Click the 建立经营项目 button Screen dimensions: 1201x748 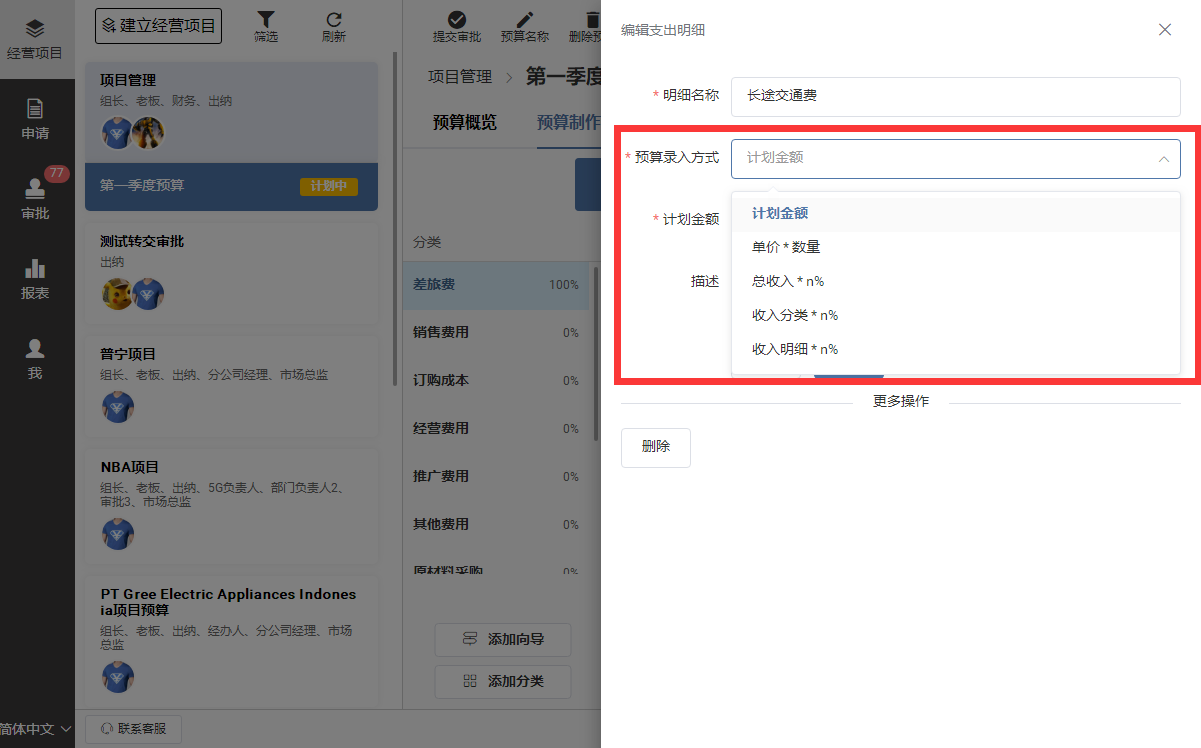click(x=158, y=26)
